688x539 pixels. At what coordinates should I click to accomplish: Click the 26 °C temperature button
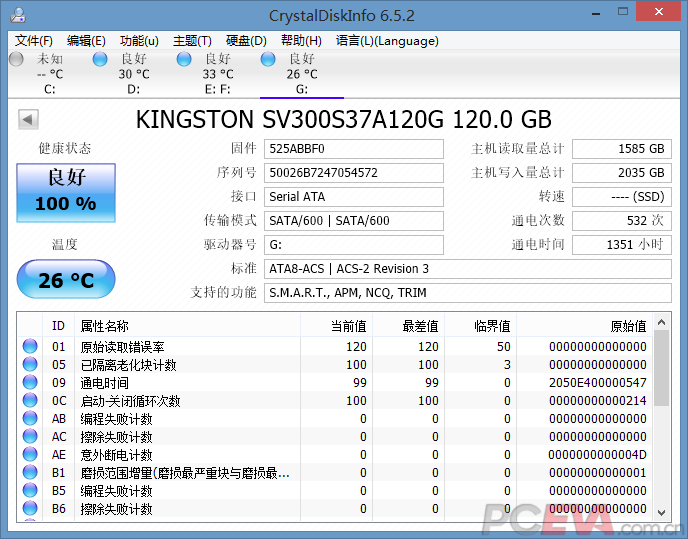(66, 279)
